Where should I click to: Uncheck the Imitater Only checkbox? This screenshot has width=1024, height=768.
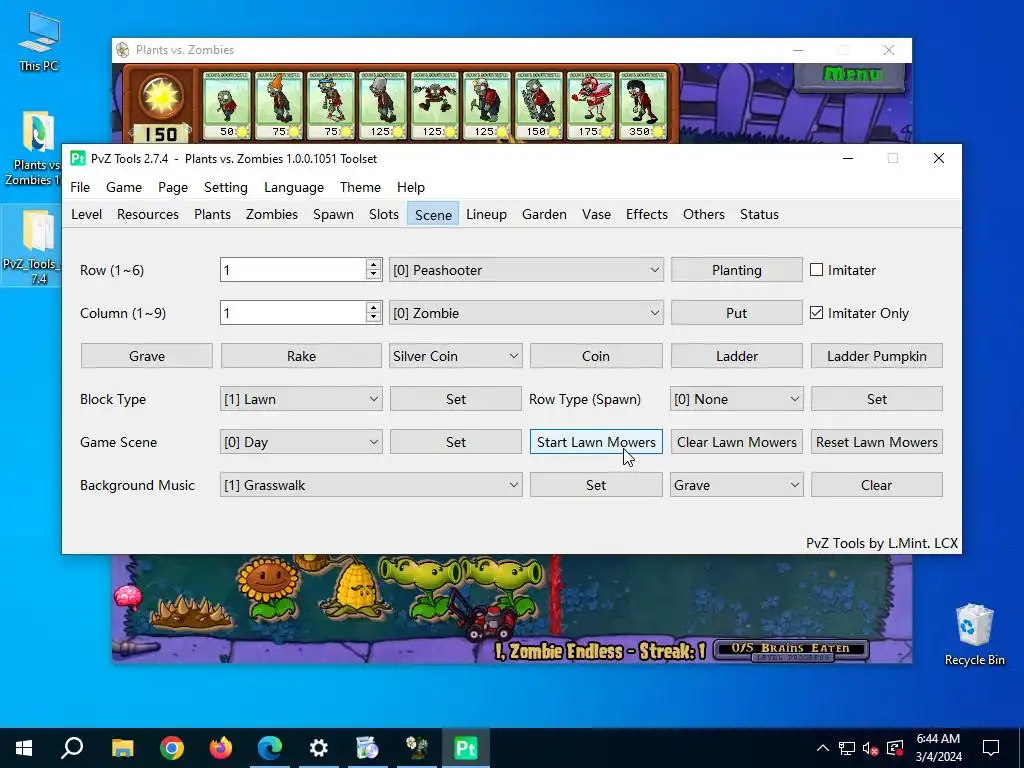point(816,313)
